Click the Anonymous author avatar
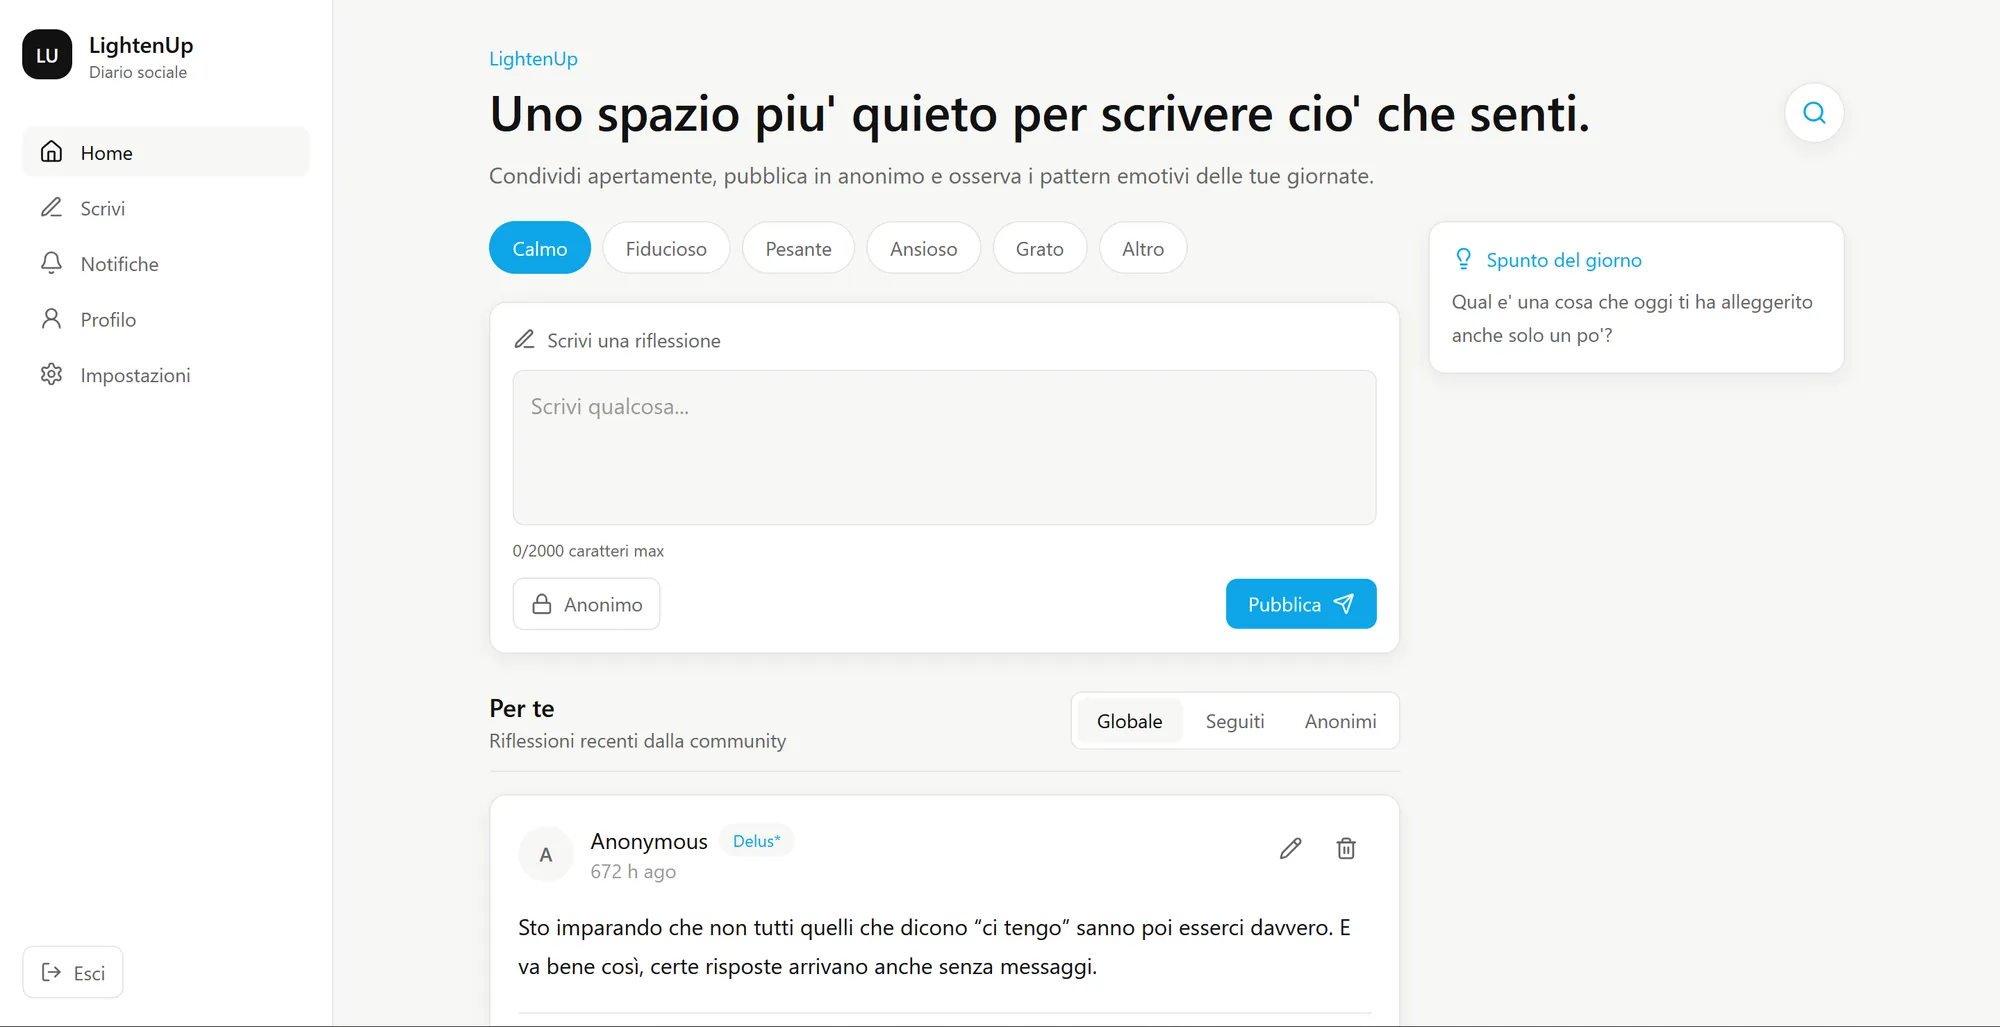This screenshot has height=1027, width=2000. (x=546, y=855)
